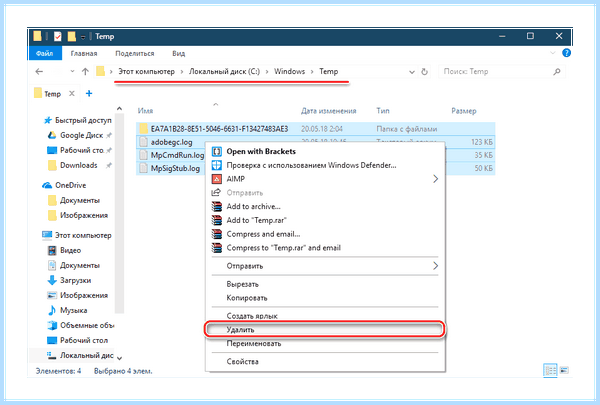Sort by Размер column header
600x405 pixels.
tap(464, 111)
